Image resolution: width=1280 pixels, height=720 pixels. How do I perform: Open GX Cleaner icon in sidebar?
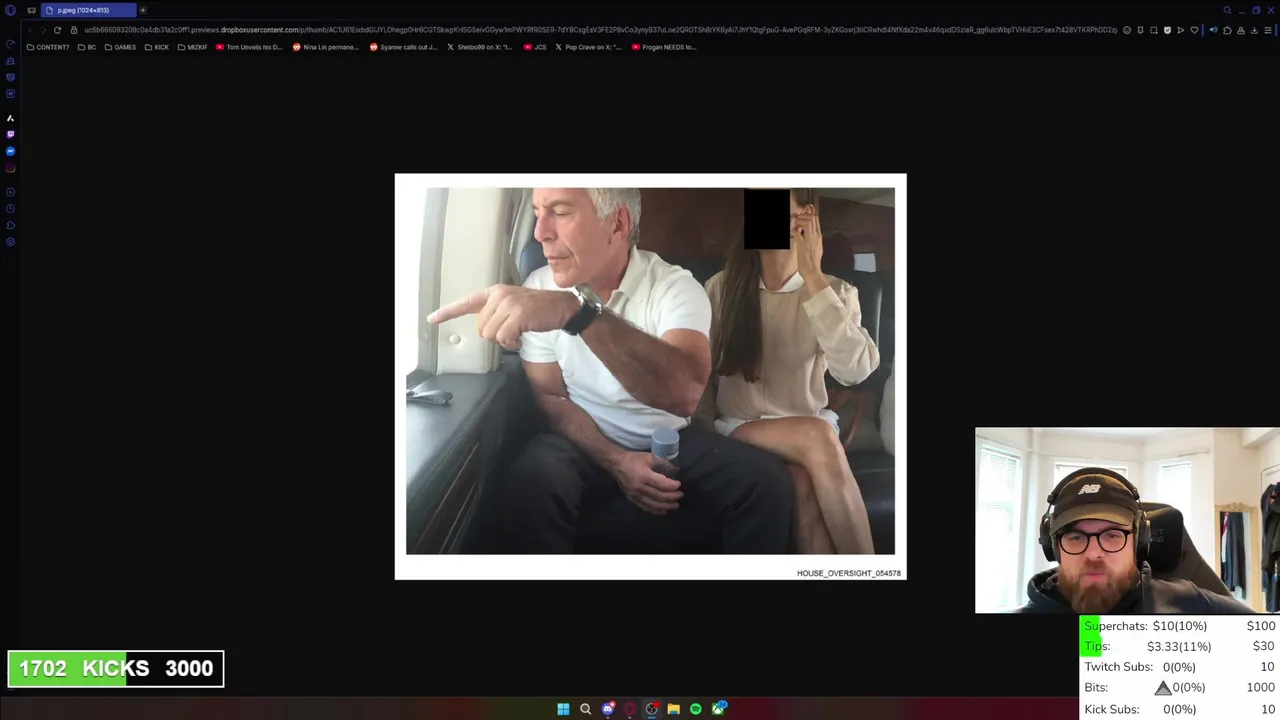(10, 61)
